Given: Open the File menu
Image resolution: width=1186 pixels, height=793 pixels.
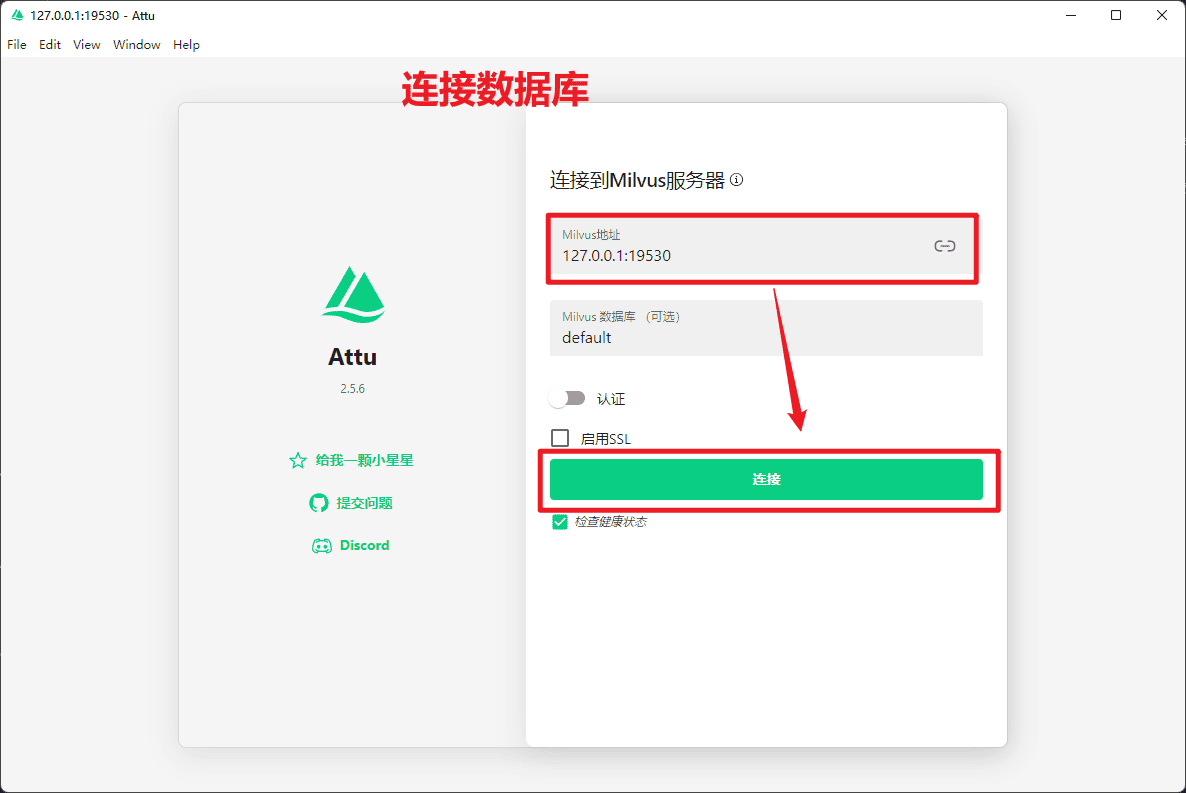Looking at the screenshot, I should coord(17,45).
